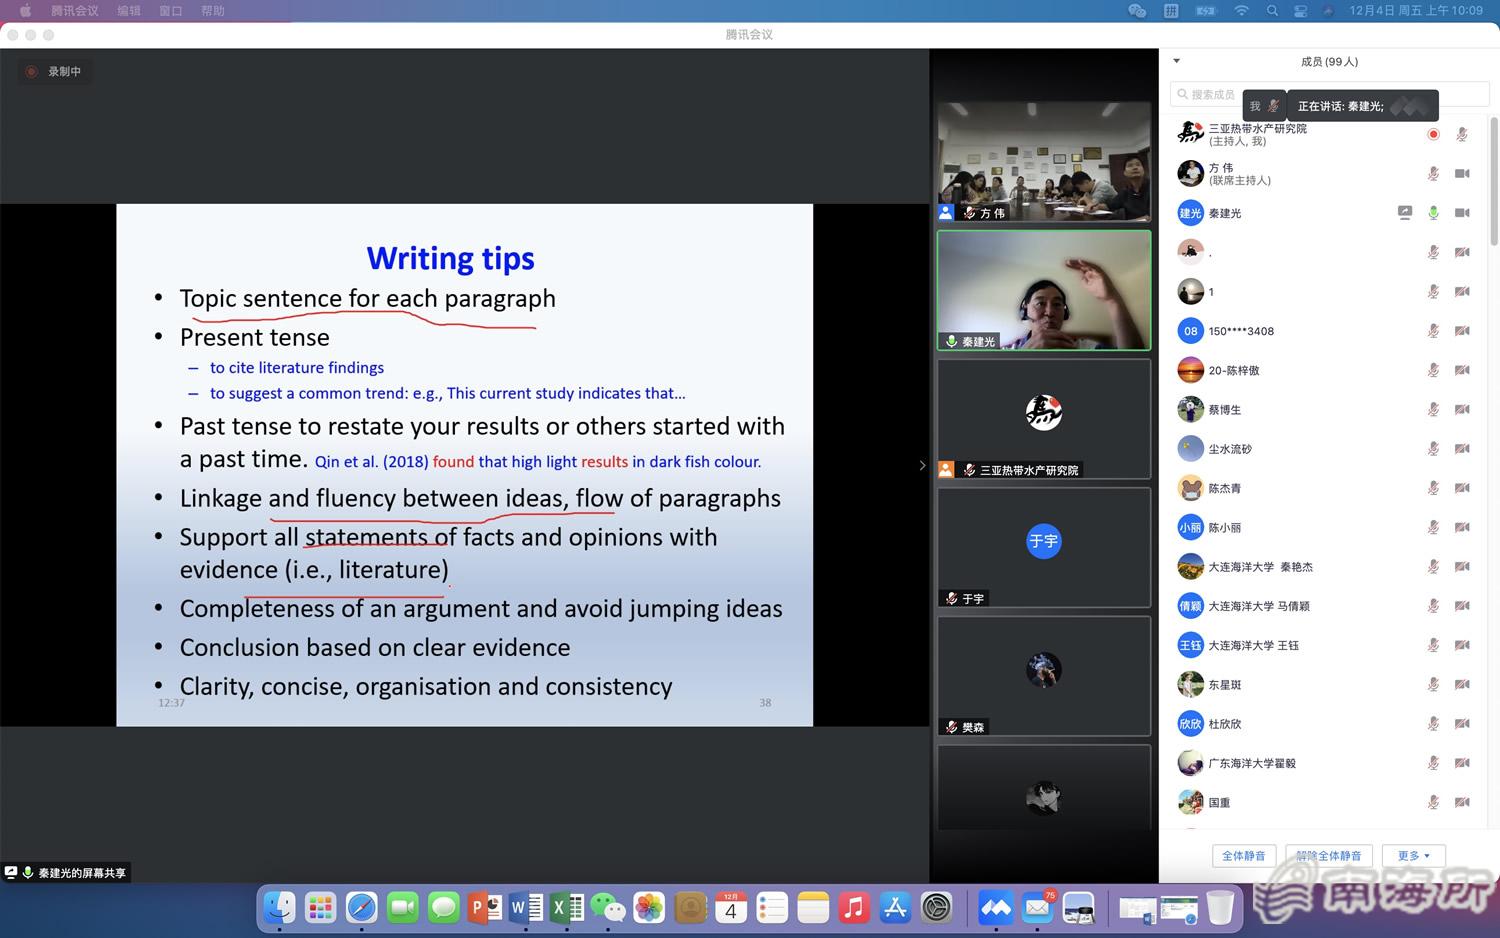Viewport: 1500px width, 938px height.
Task: Click the Mail icon with 75 badge
Action: (x=1038, y=908)
